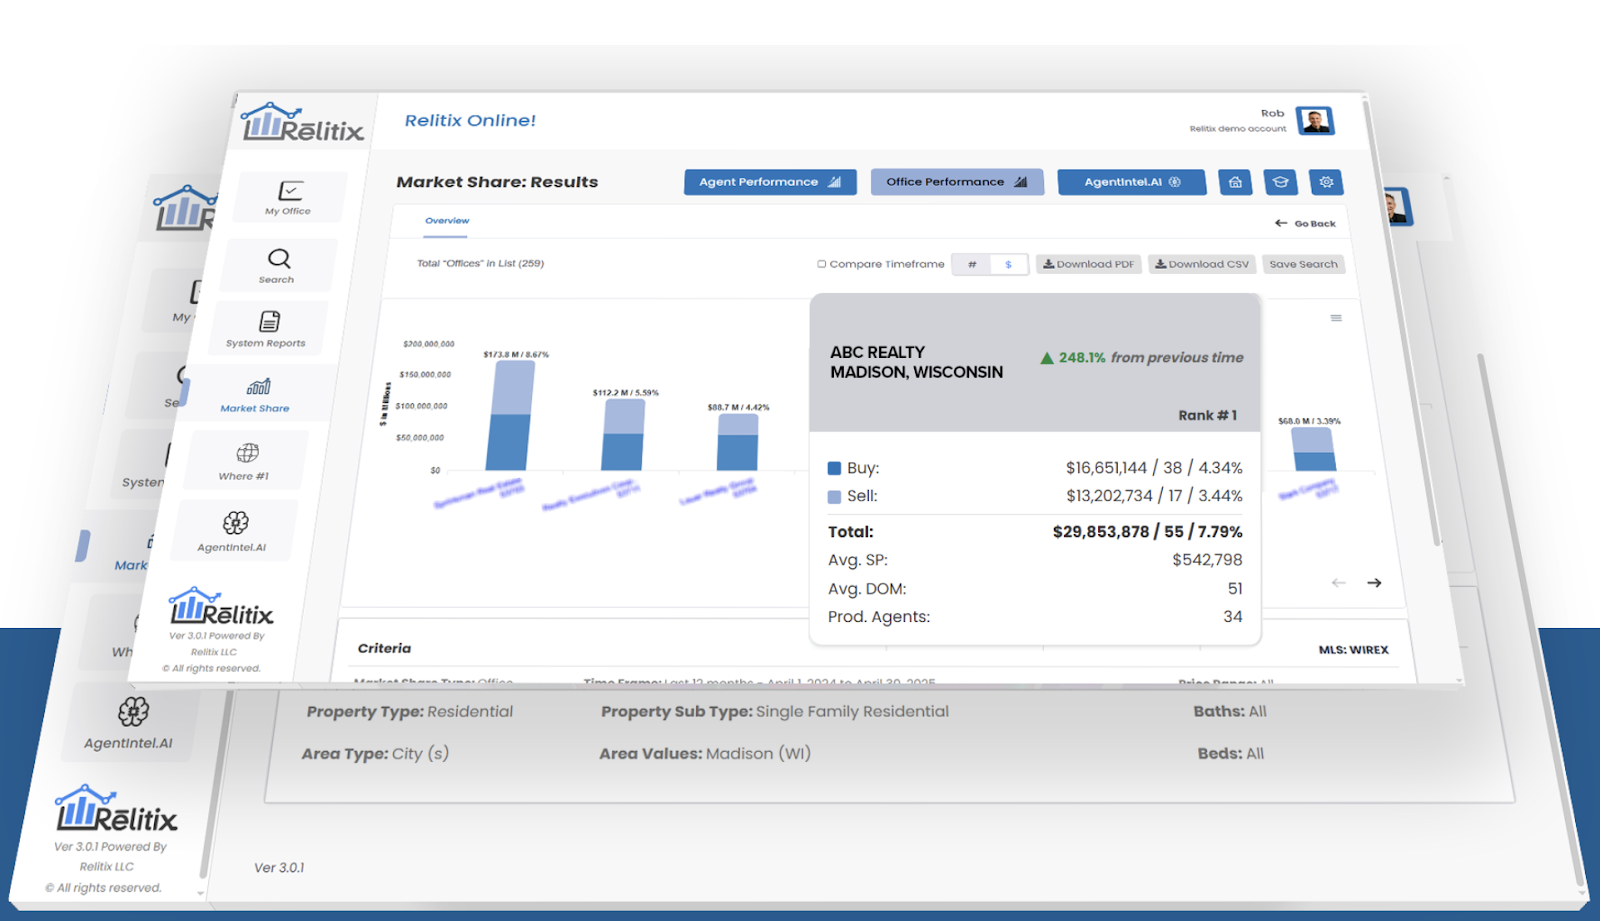Click the Relitix logo in back window footer
The image size is (1600, 921).
point(116,809)
